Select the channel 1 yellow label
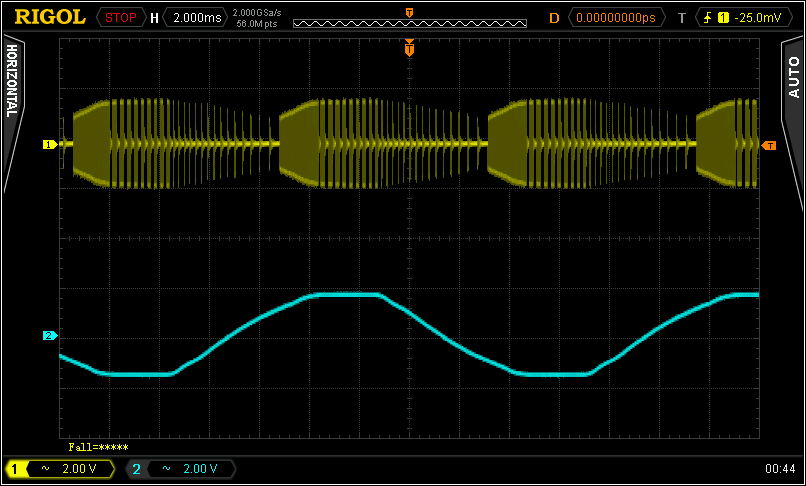Viewport: 806px width, 486px height. click(x=15, y=469)
